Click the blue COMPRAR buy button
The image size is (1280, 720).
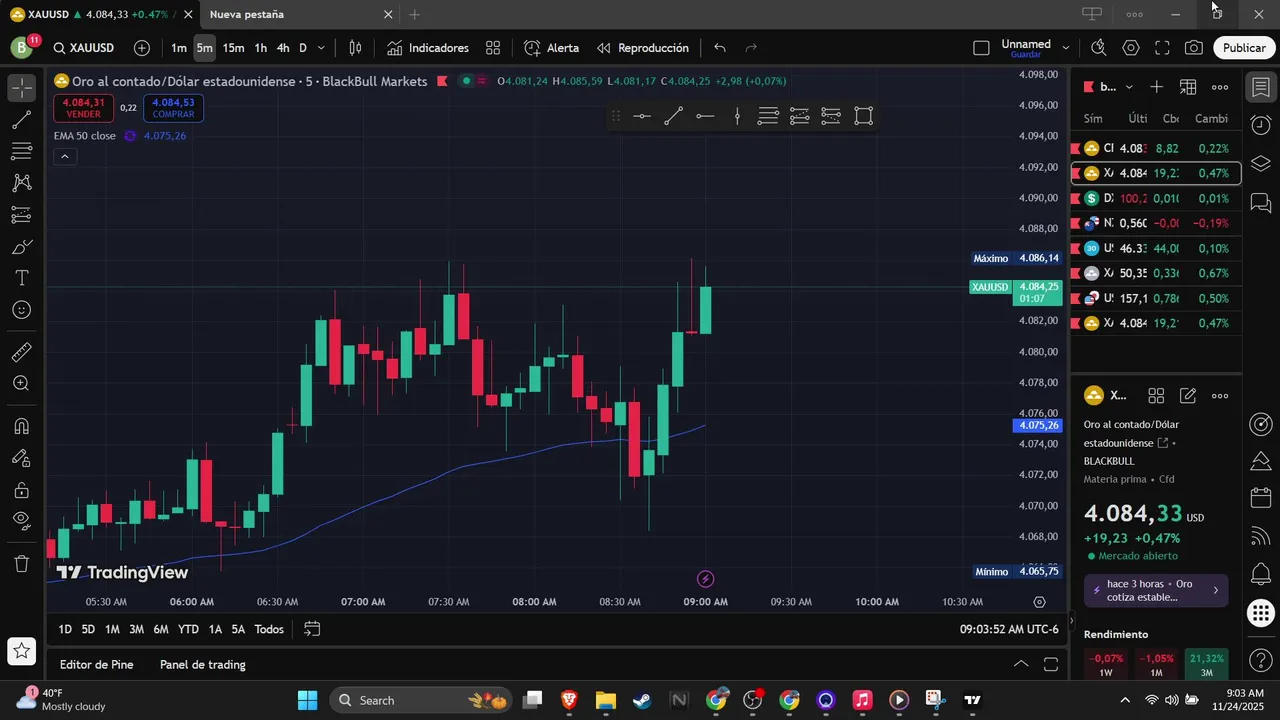[173, 108]
